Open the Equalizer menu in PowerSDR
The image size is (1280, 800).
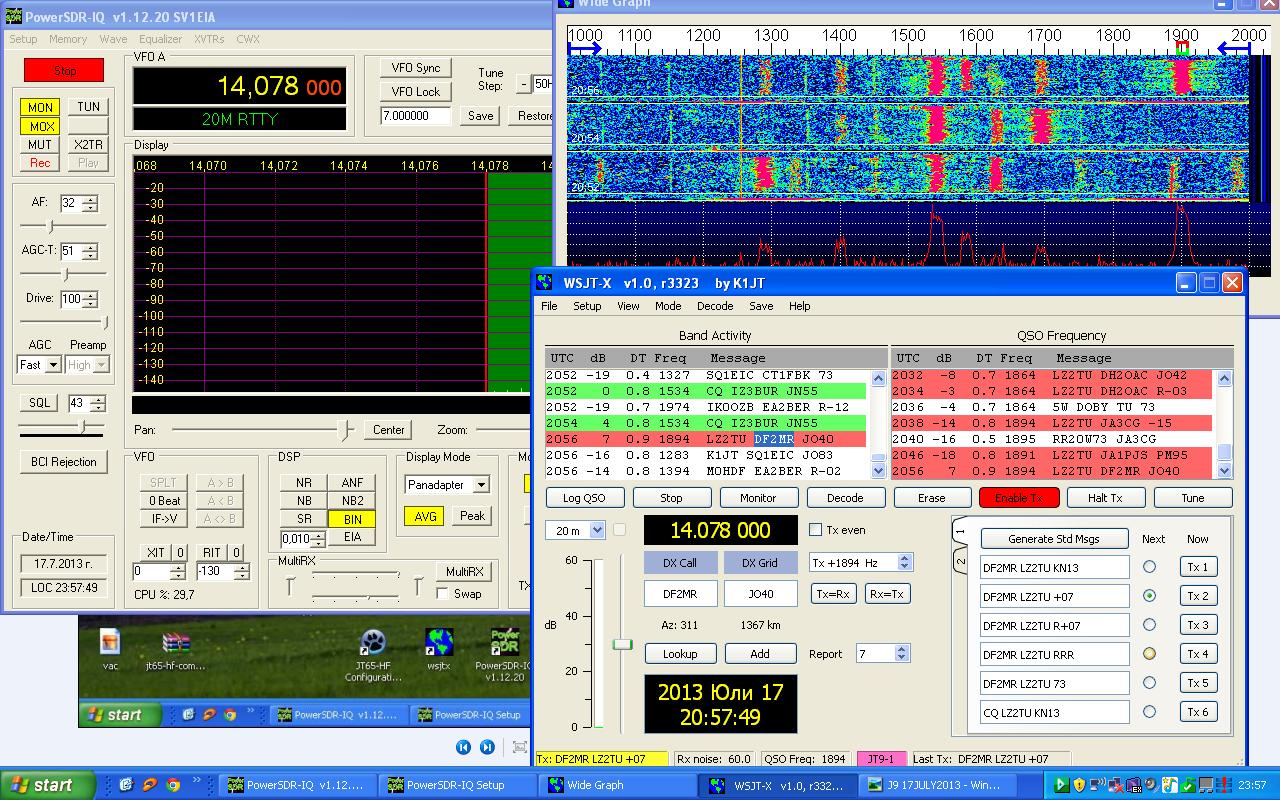coord(160,39)
